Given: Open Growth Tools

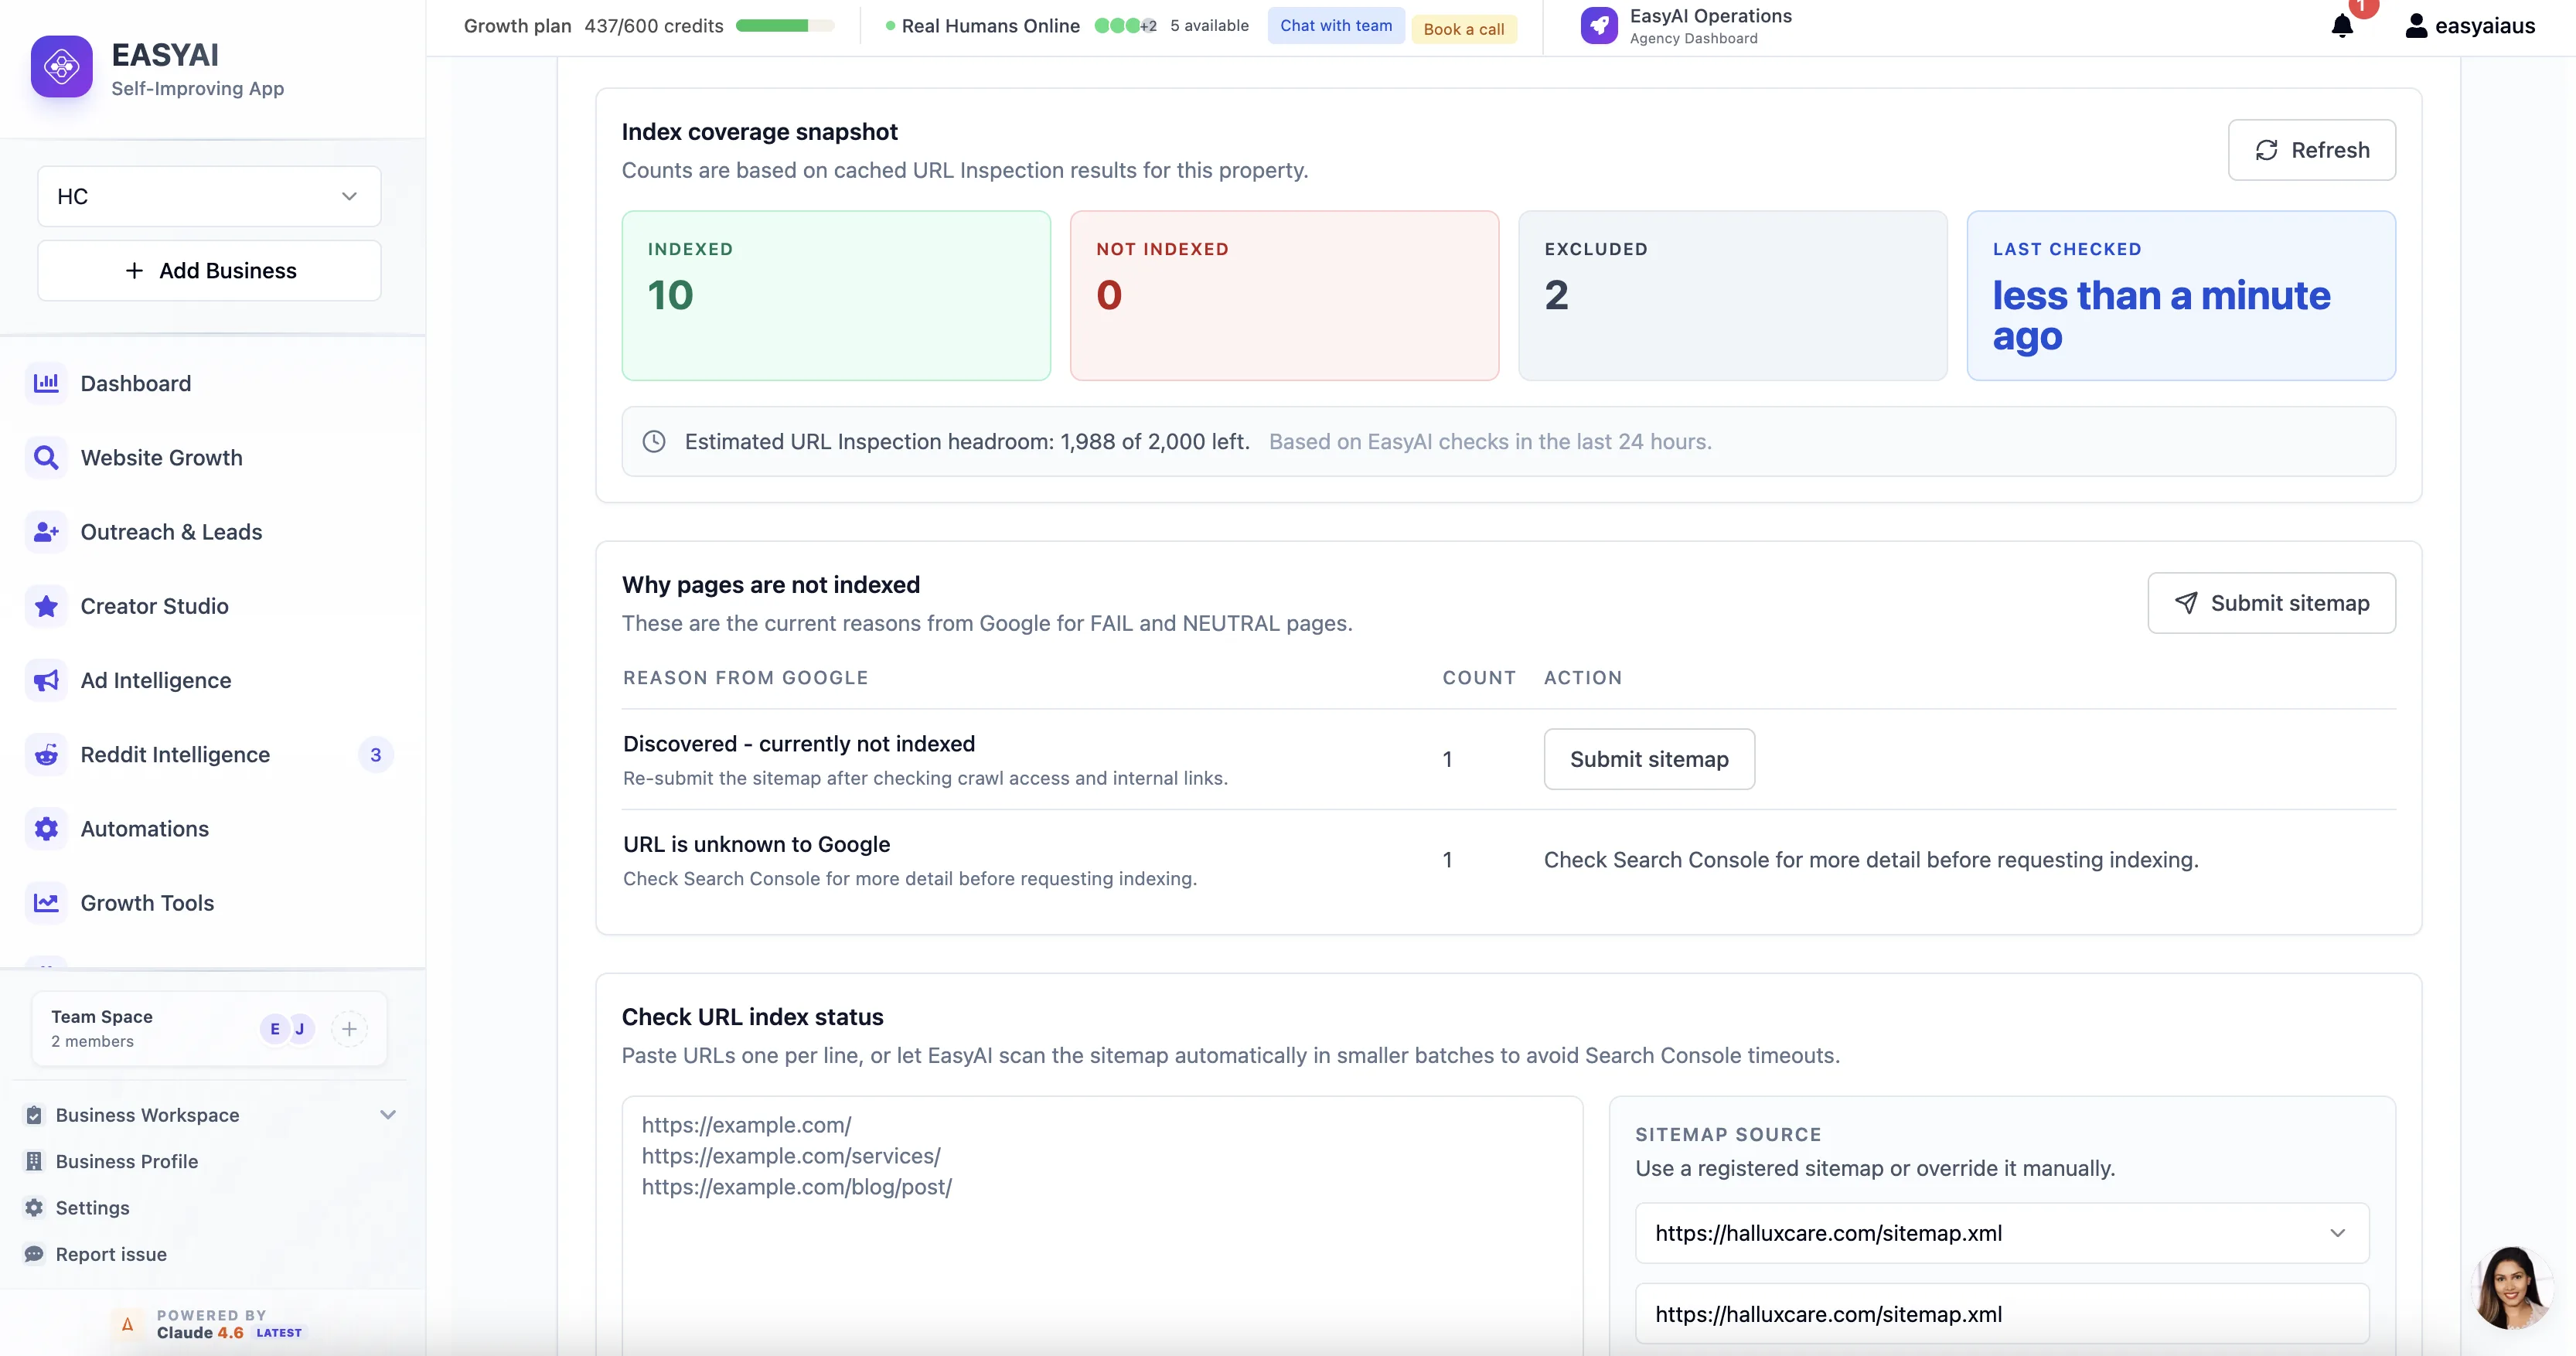Looking at the screenshot, I should click(x=147, y=902).
